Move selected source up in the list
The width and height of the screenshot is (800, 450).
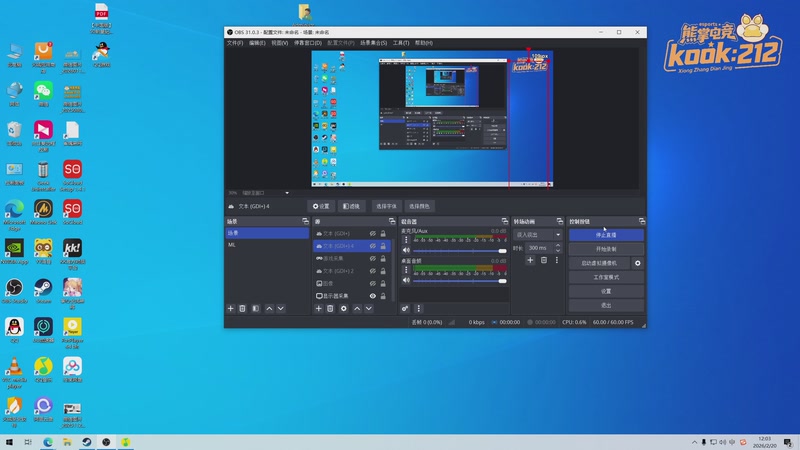tap(357, 309)
